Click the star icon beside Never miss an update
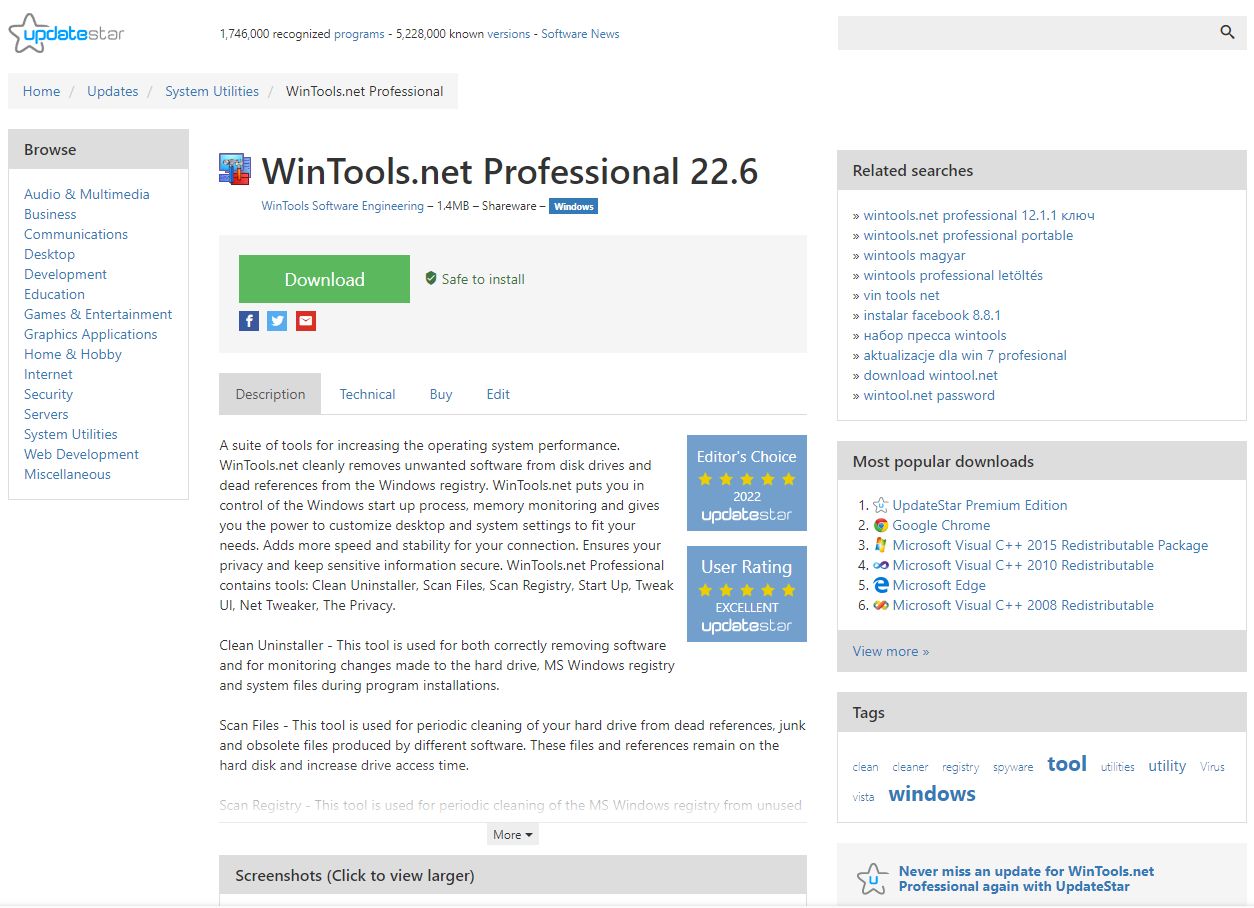1254x908 pixels. tap(872, 879)
